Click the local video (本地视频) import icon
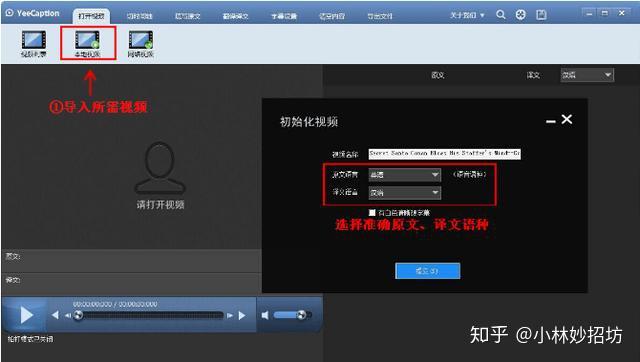This screenshot has height=362, width=640. tap(87, 44)
